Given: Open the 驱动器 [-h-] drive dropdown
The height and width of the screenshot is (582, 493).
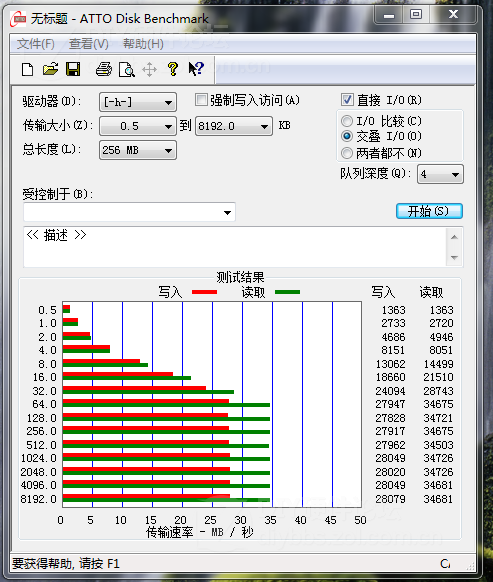Looking at the screenshot, I should pos(138,102).
